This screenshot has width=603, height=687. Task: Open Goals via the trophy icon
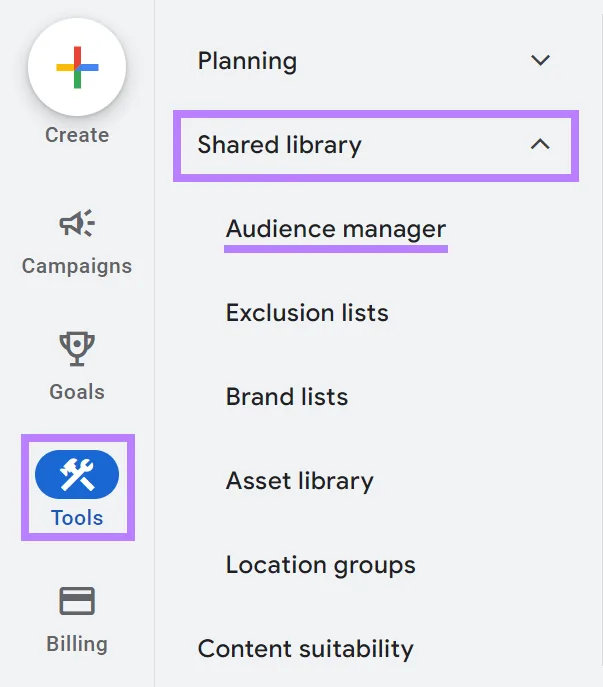tap(77, 349)
